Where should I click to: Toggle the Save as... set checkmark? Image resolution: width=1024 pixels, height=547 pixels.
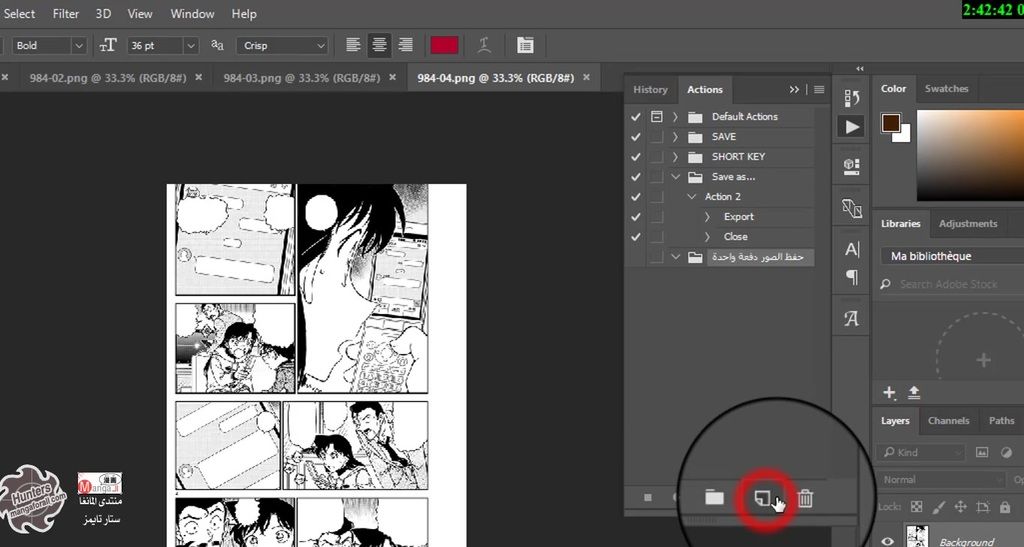(635, 177)
